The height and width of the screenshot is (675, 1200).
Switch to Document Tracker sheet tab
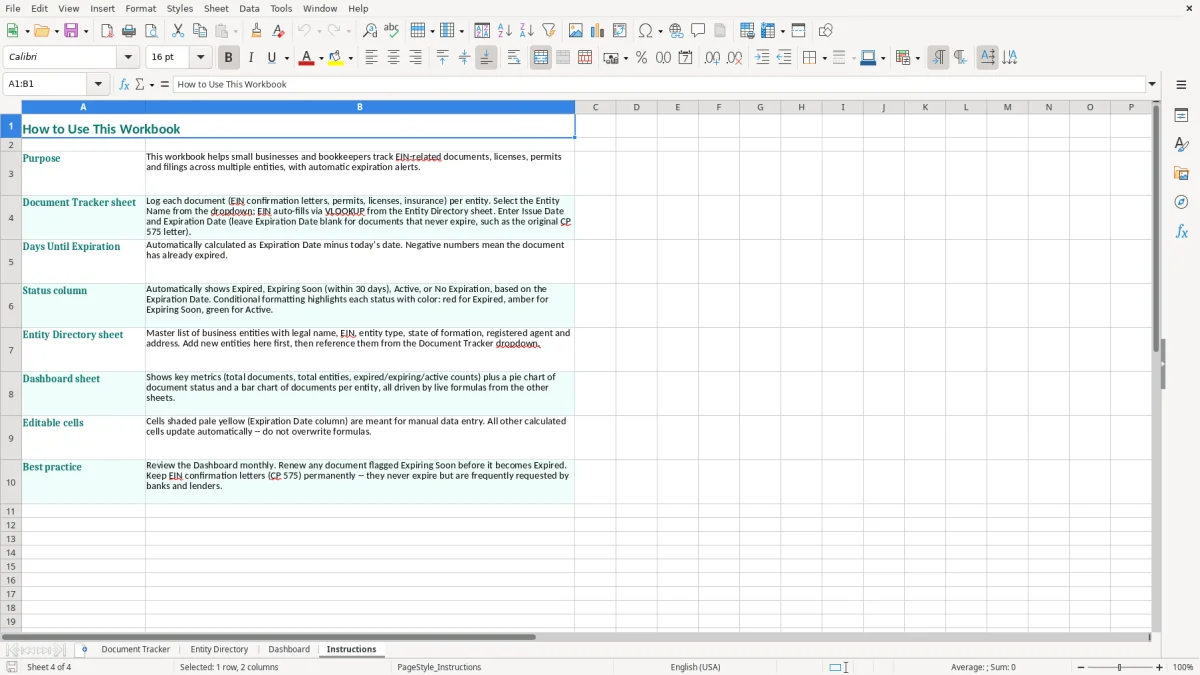(136, 650)
